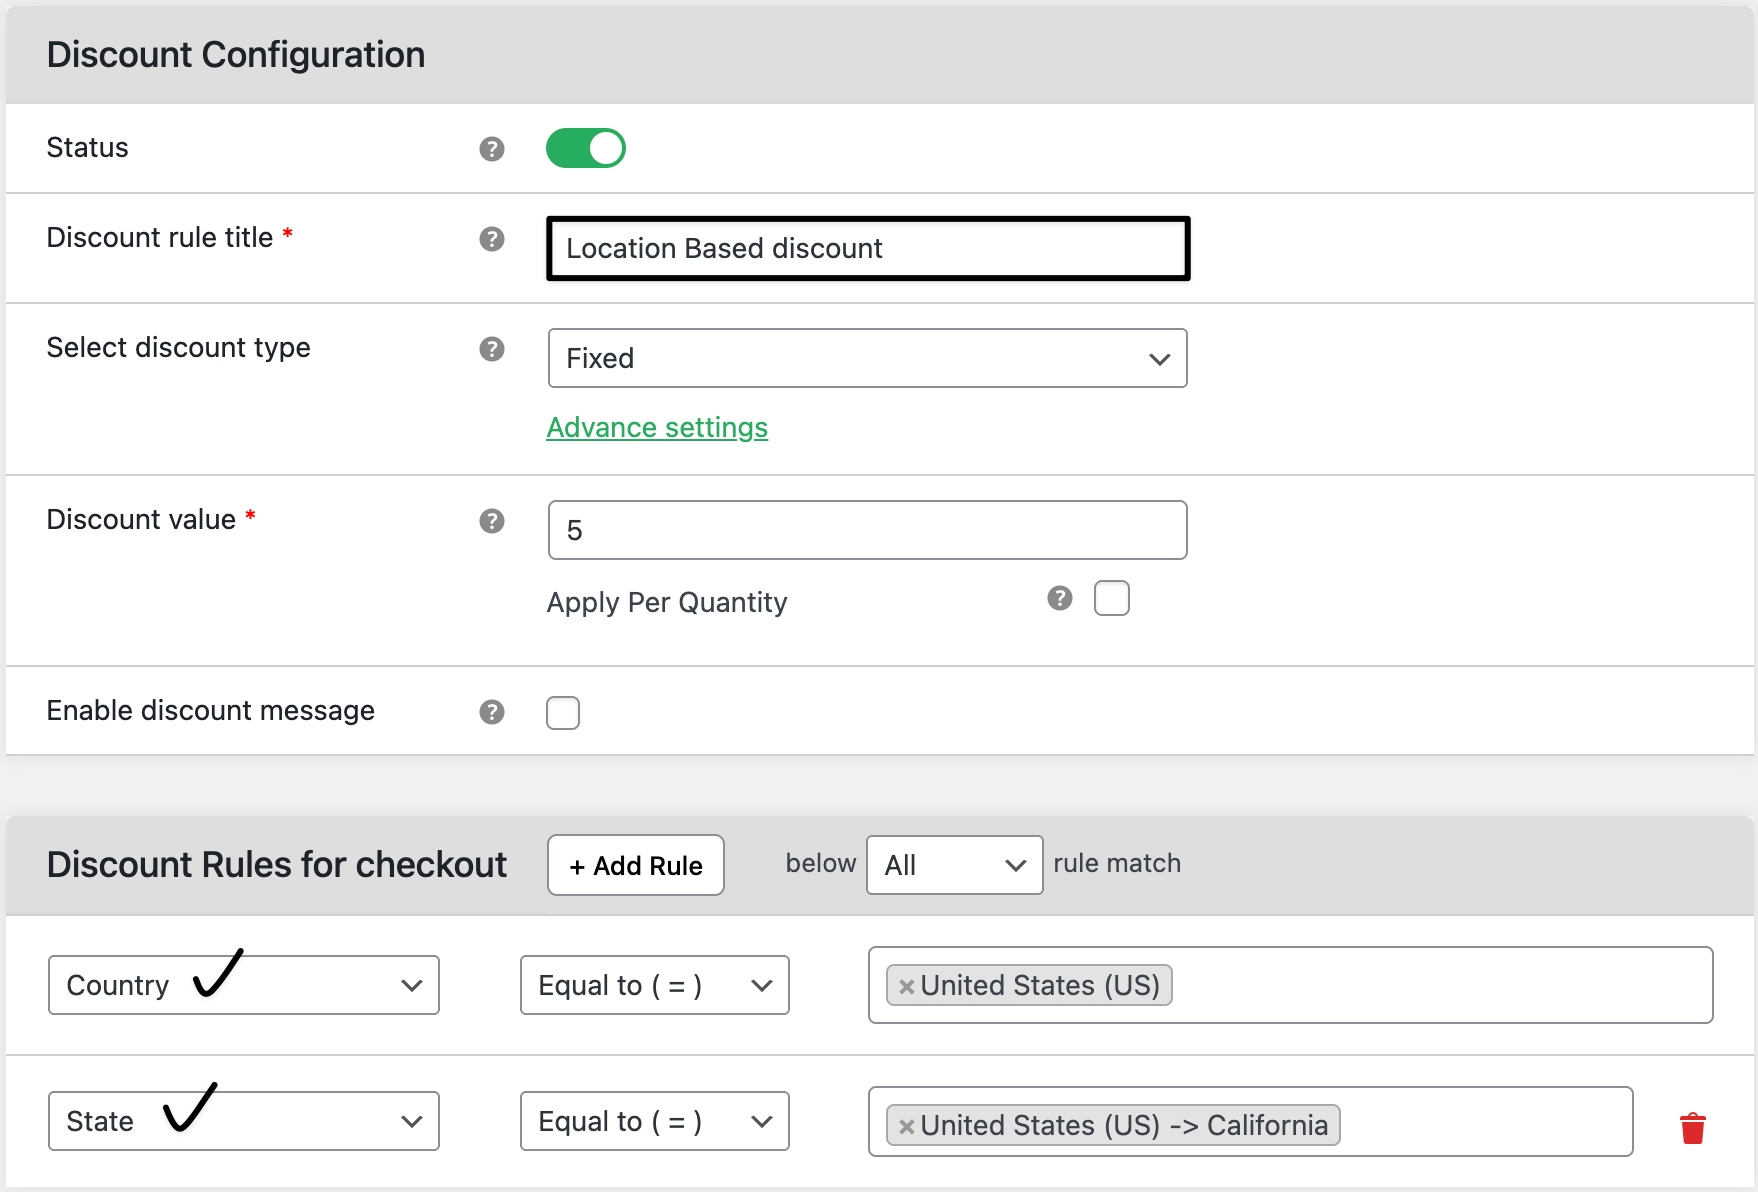Open the Advance settings link
The height and width of the screenshot is (1192, 1758).
pos(657,428)
